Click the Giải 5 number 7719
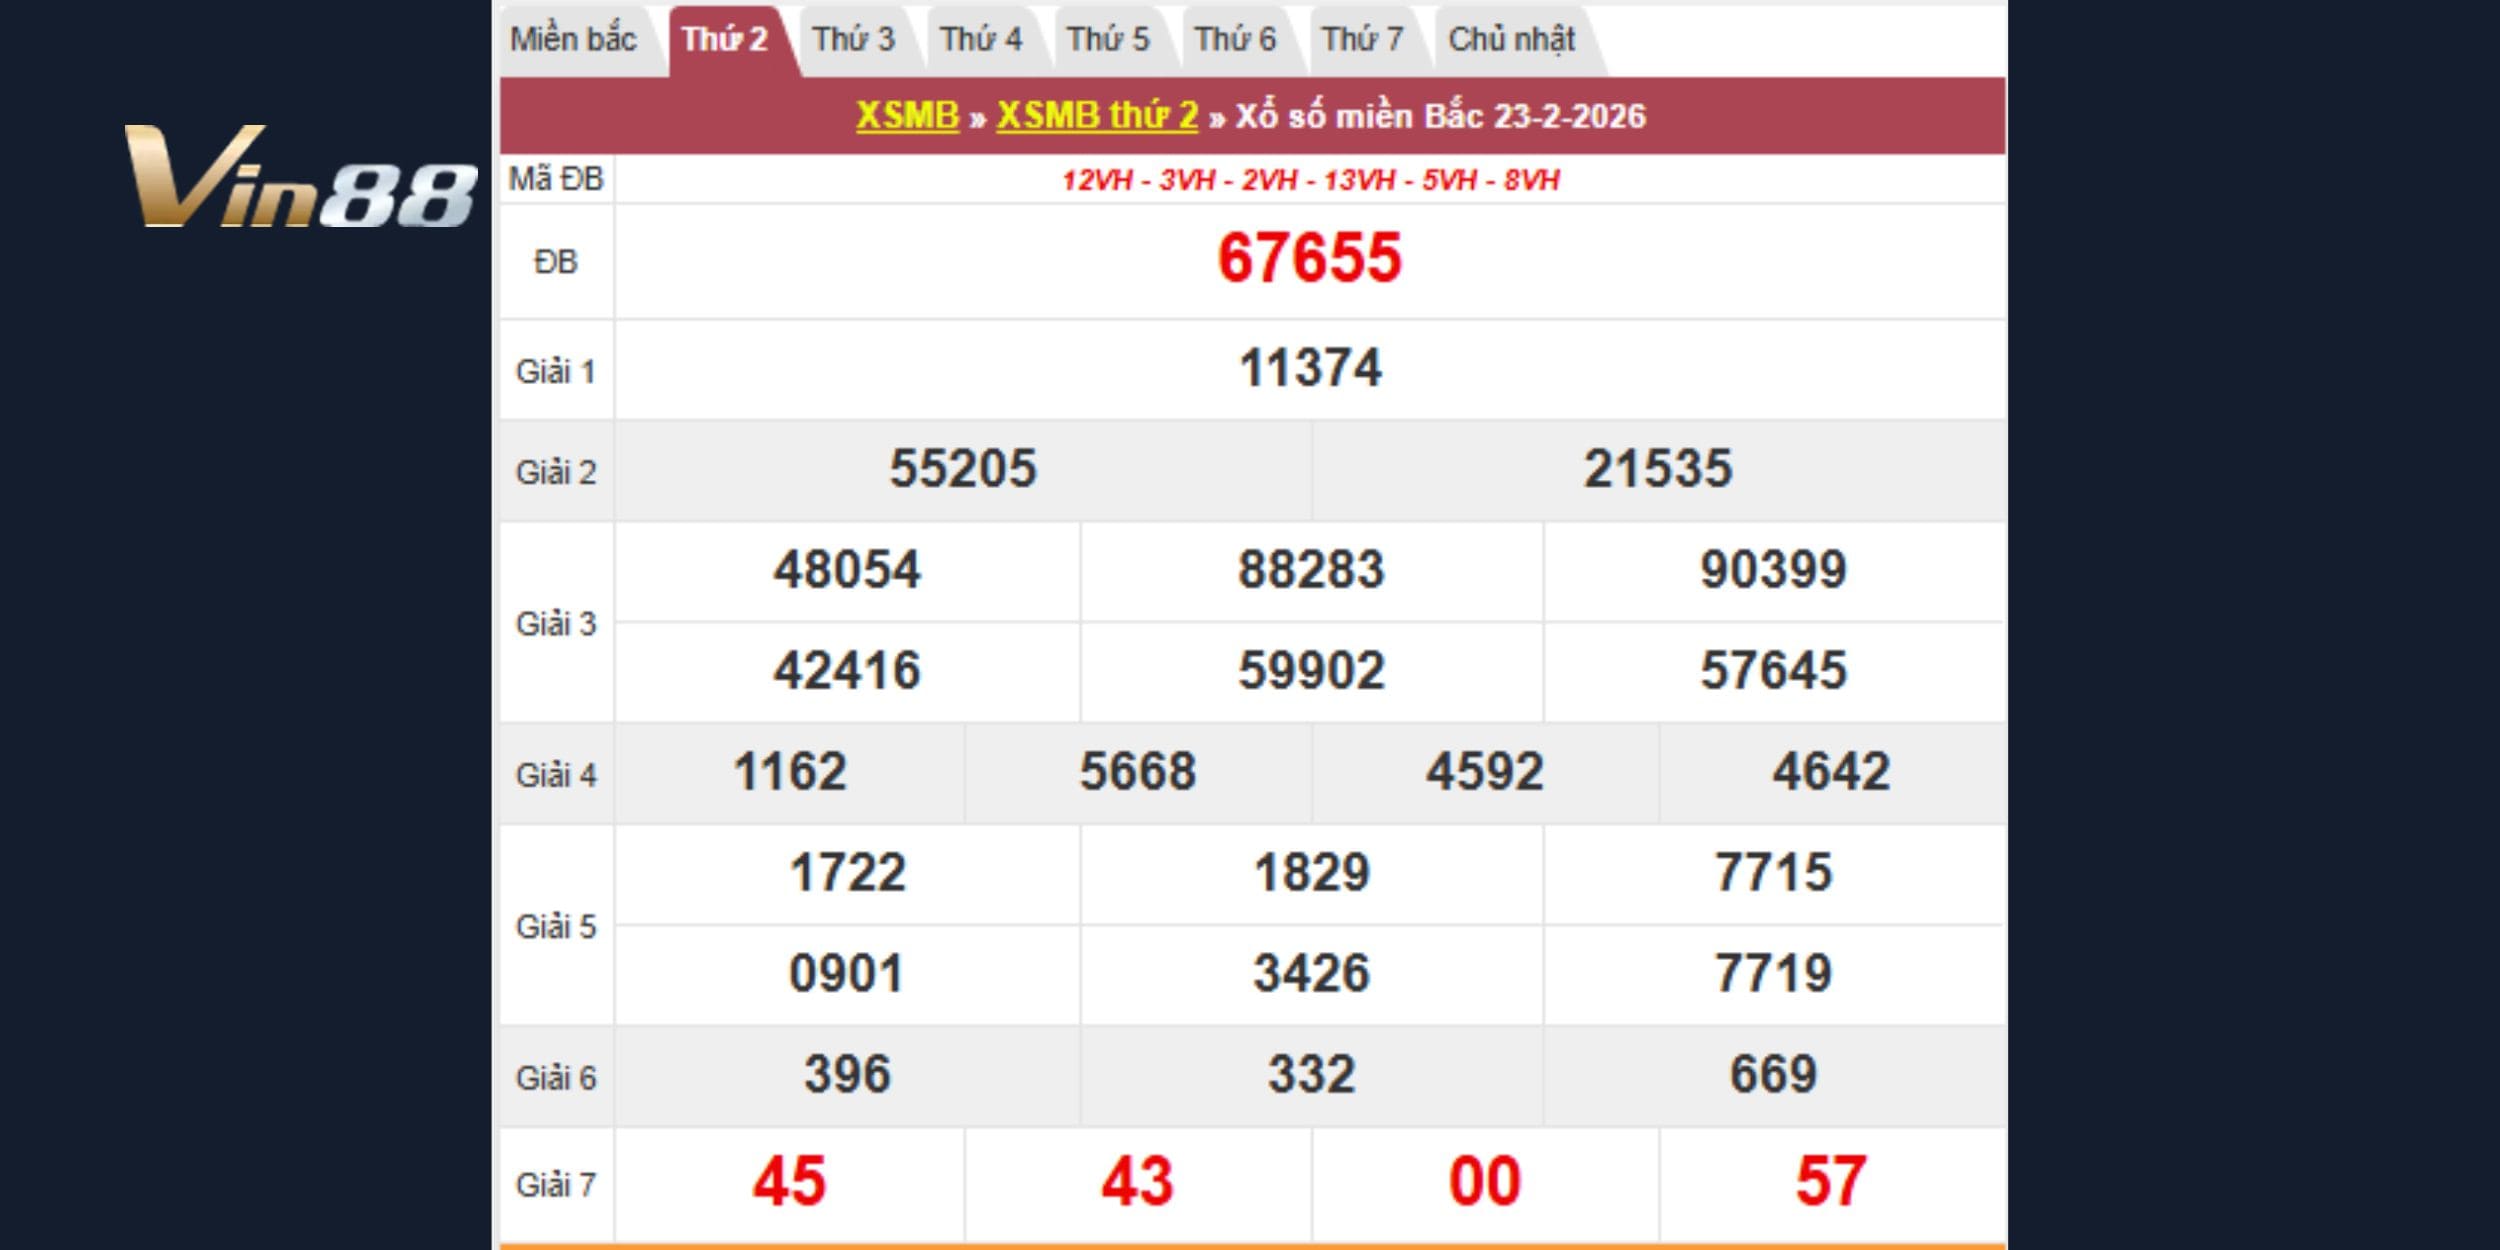The image size is (2500, 1250). (x=1773, y=974)
